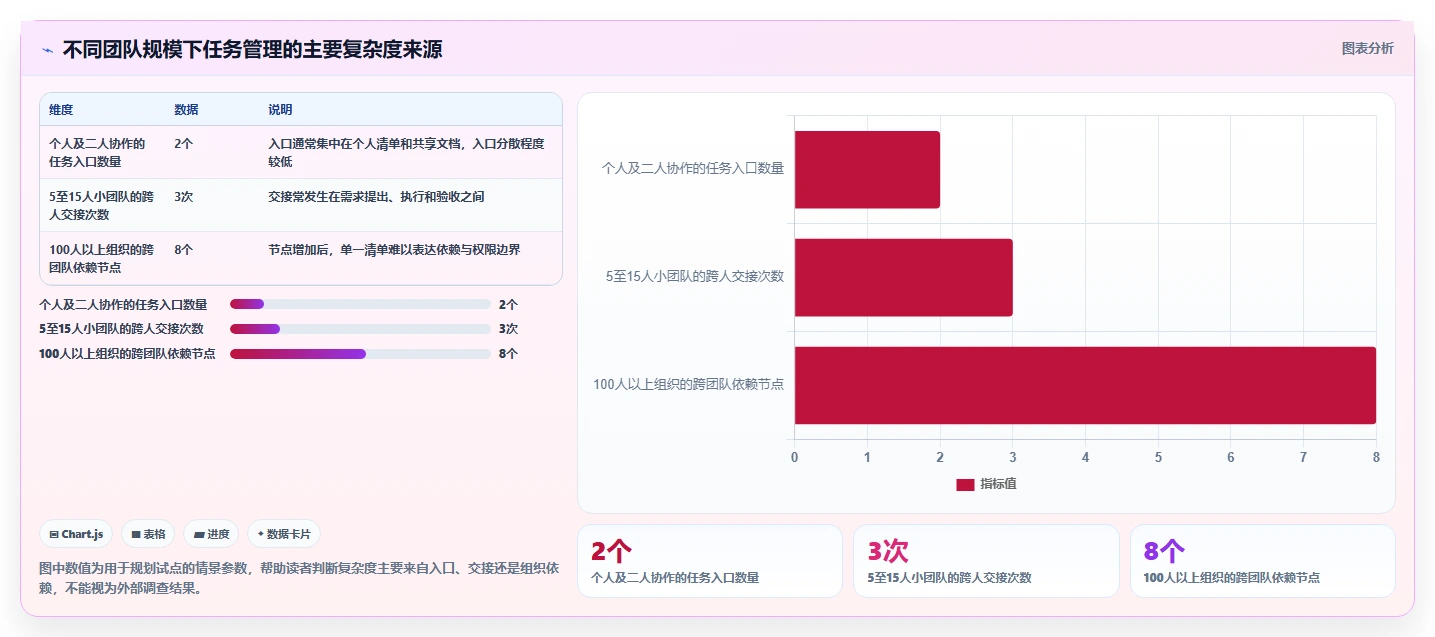Click progress value 8个 beside third progress bar

(x=508, y=354)
